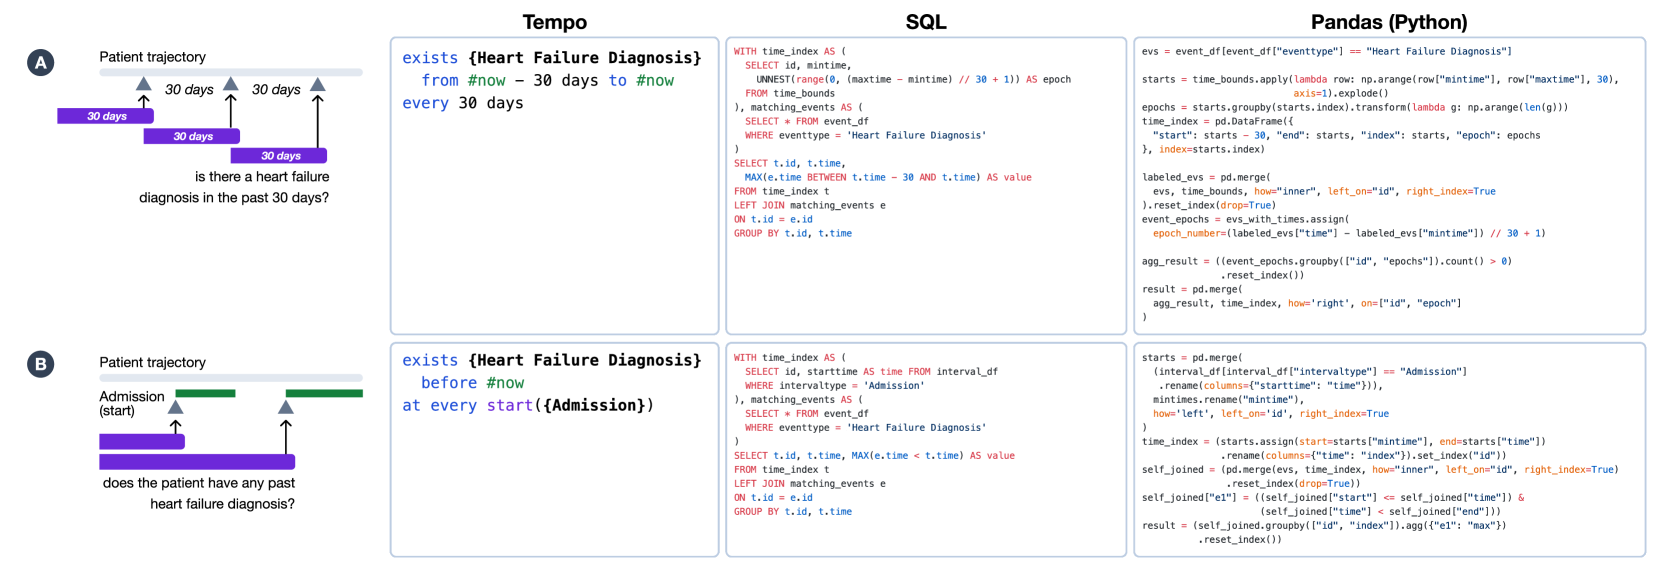Click the 'starts = pd.merge(' Pandas line
The width and height of the screenshot is (1661, 566).
(x=1192, y=357)
